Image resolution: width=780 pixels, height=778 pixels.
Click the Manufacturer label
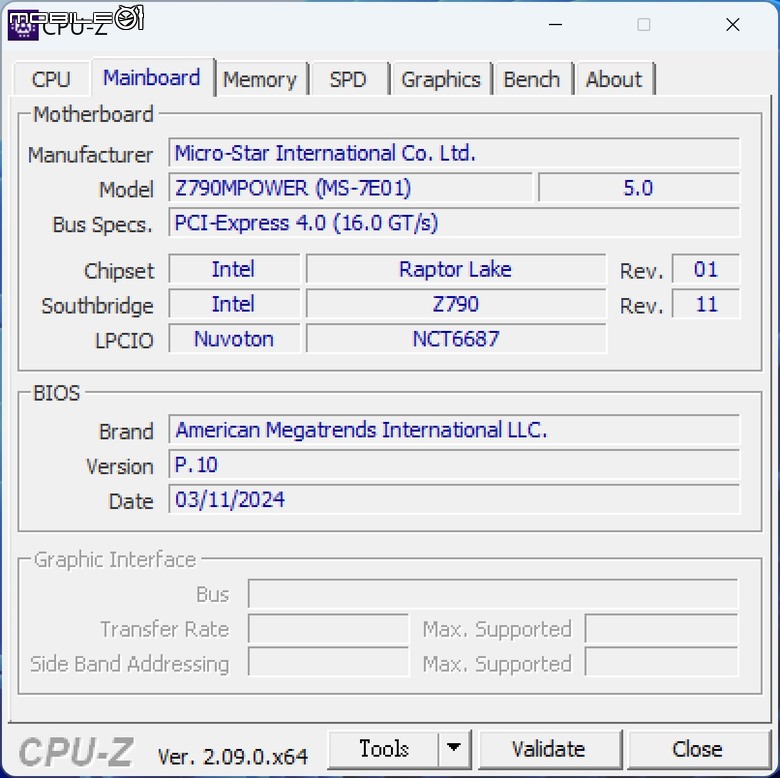pyautogui.click(x=90, y=155)
